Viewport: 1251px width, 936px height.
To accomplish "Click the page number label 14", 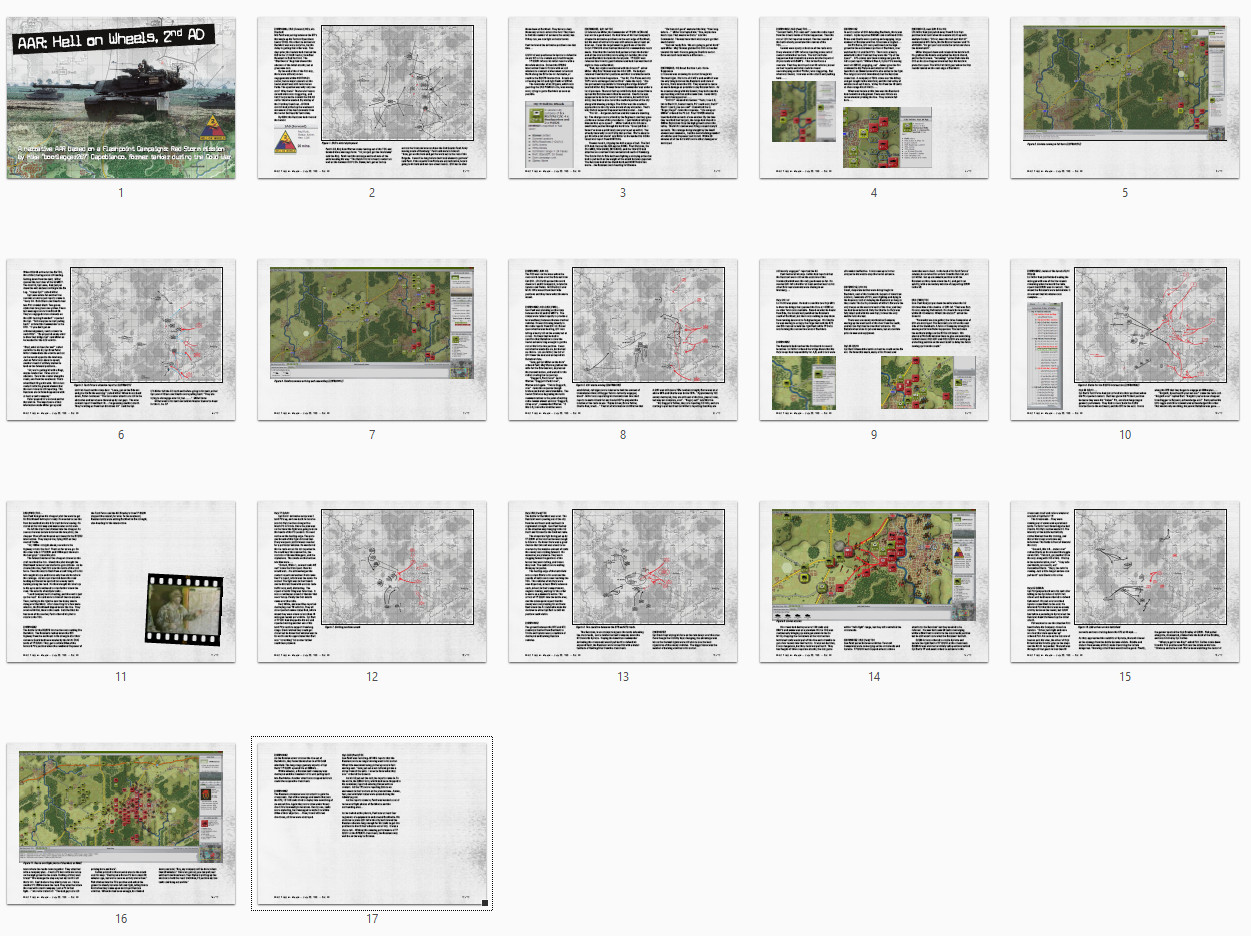I will click(x=874, y=675).
